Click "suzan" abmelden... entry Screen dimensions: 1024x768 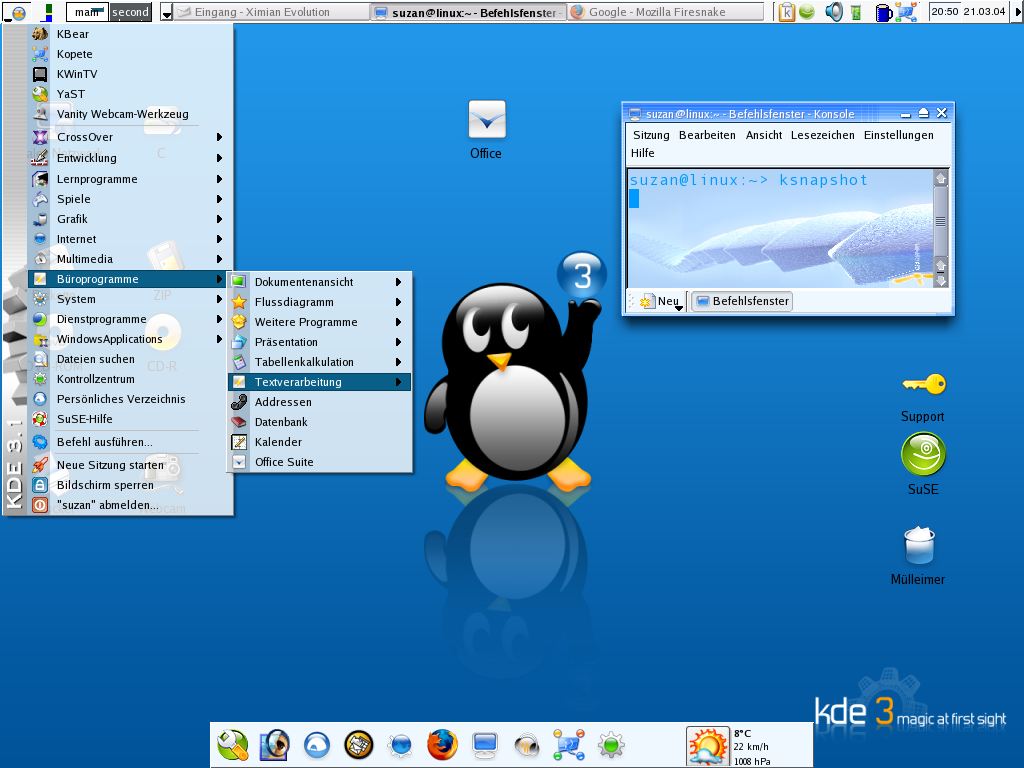(131, 505)
